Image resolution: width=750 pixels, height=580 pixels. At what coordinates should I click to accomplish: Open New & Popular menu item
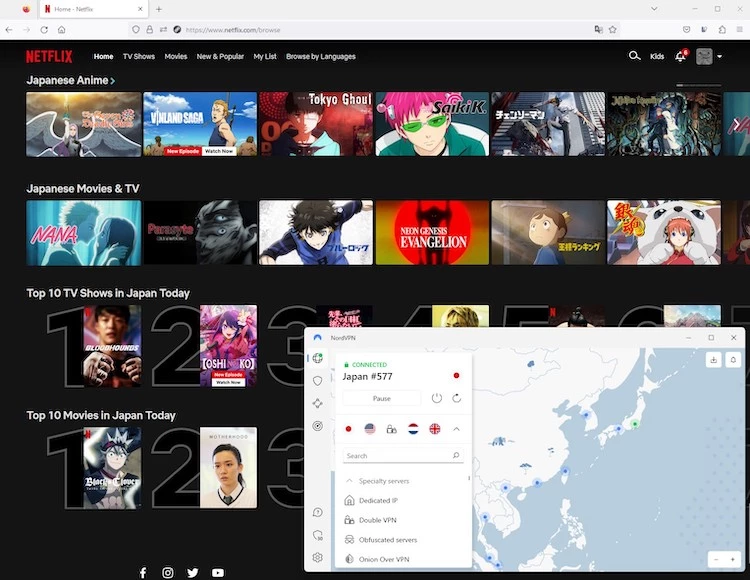pyautogui.click(x=220, y=56)
